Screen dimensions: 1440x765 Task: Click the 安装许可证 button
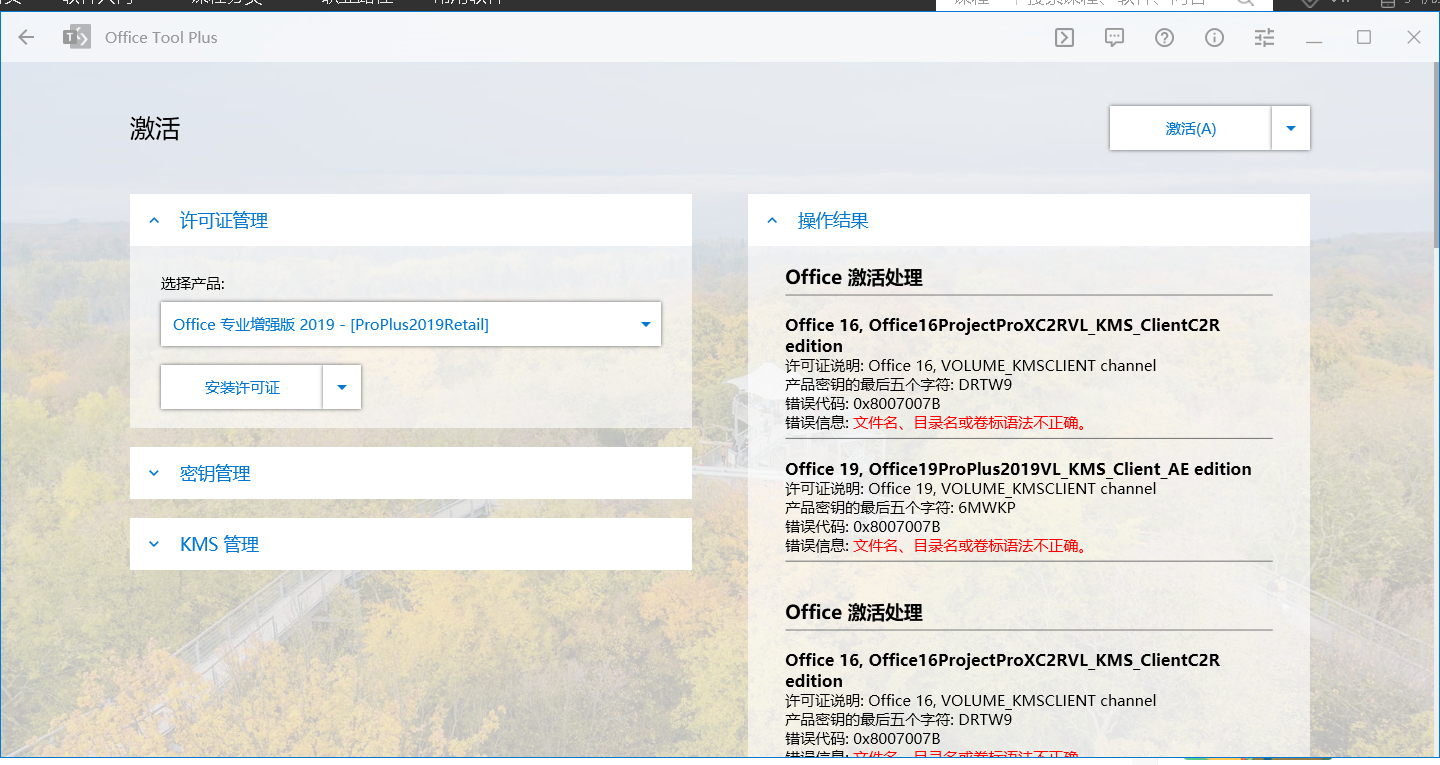[x=242, y=387]
